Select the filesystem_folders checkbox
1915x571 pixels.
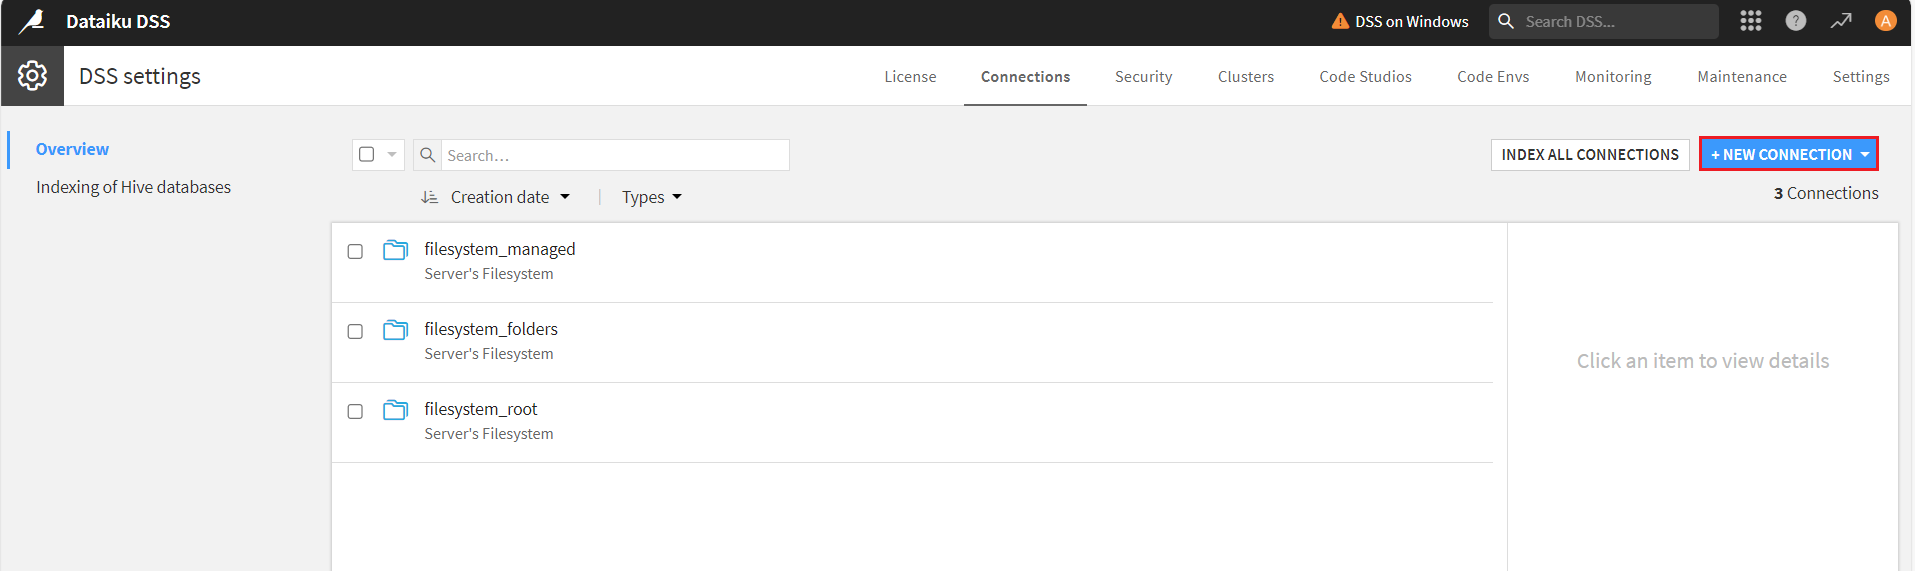pyautogui.click(x=355, y=331)
